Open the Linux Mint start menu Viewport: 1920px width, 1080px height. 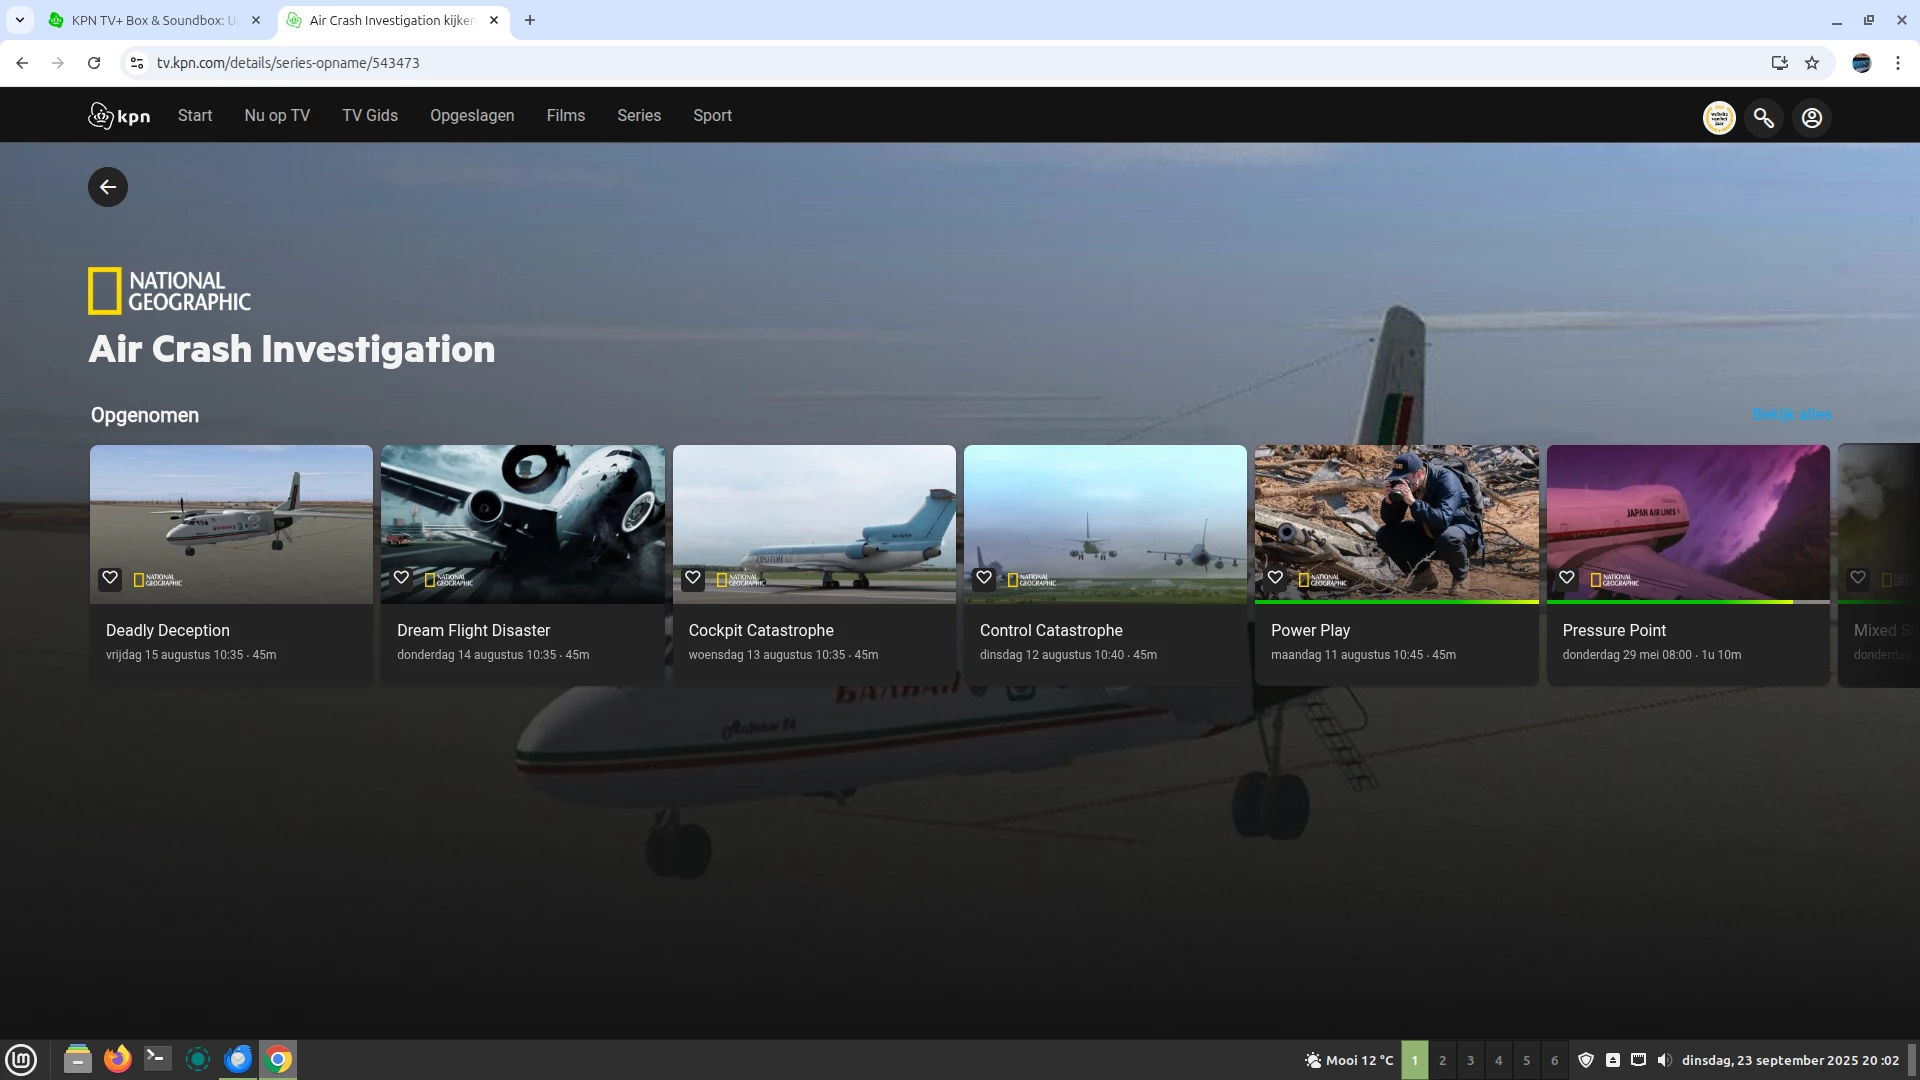(x=21, y=1059)
